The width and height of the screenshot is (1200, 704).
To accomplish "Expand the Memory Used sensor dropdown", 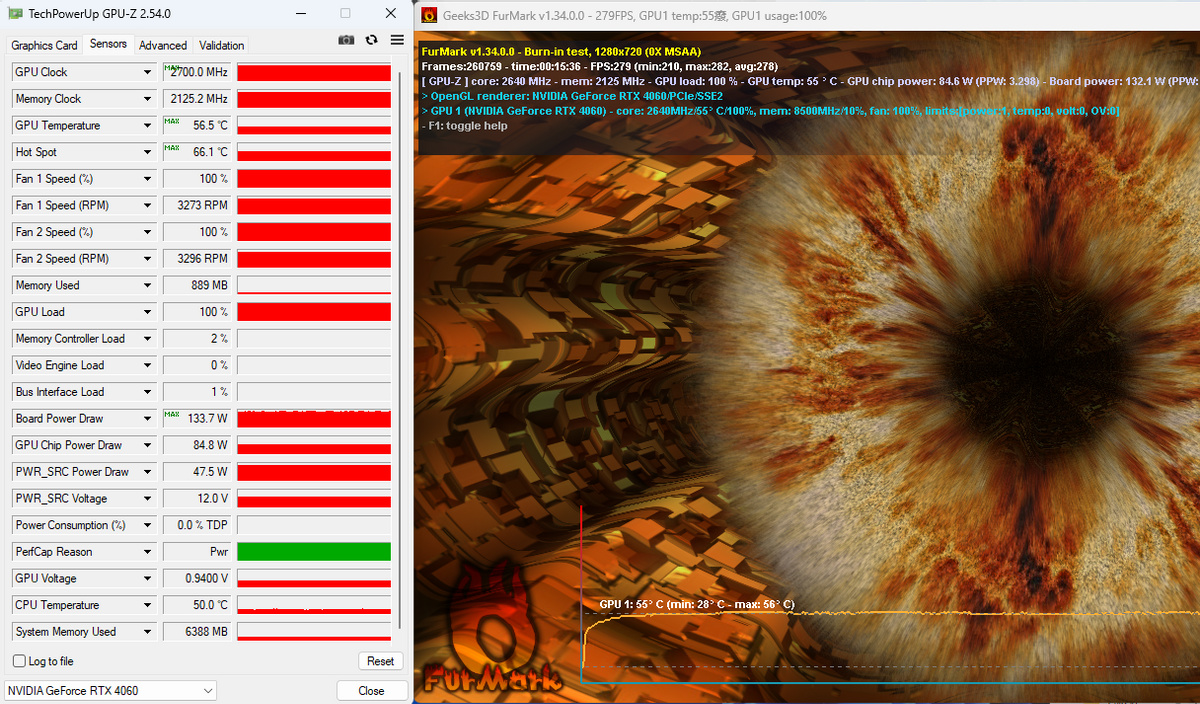I will click(x=148, y=285).
